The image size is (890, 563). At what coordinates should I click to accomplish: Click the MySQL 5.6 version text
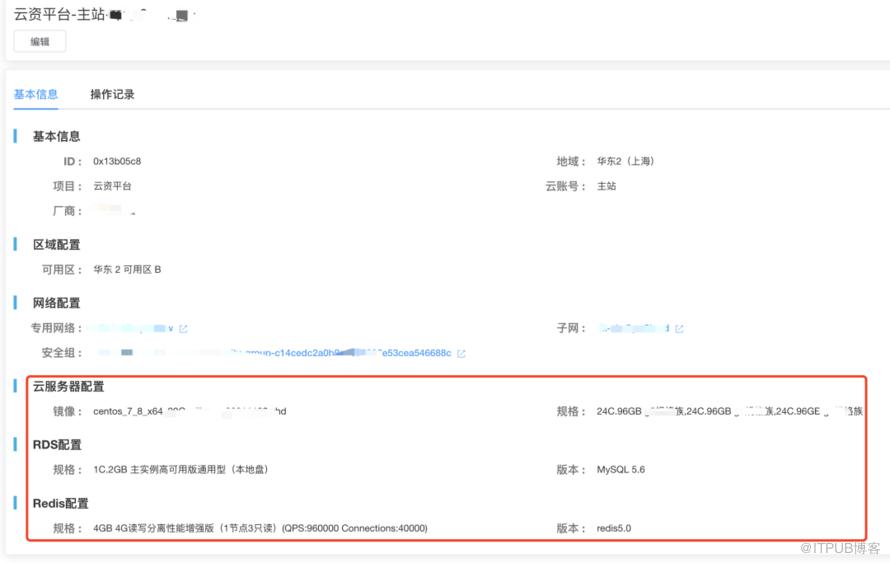tap(620, 469)
